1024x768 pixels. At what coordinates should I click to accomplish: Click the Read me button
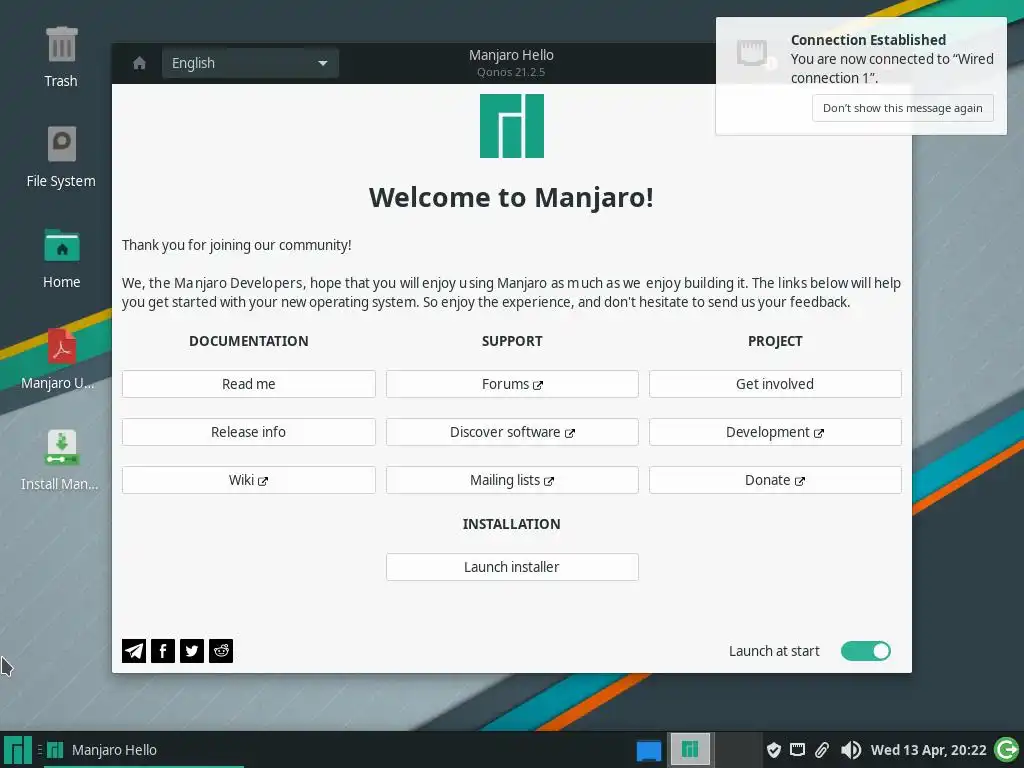click(x=249, y=384)
